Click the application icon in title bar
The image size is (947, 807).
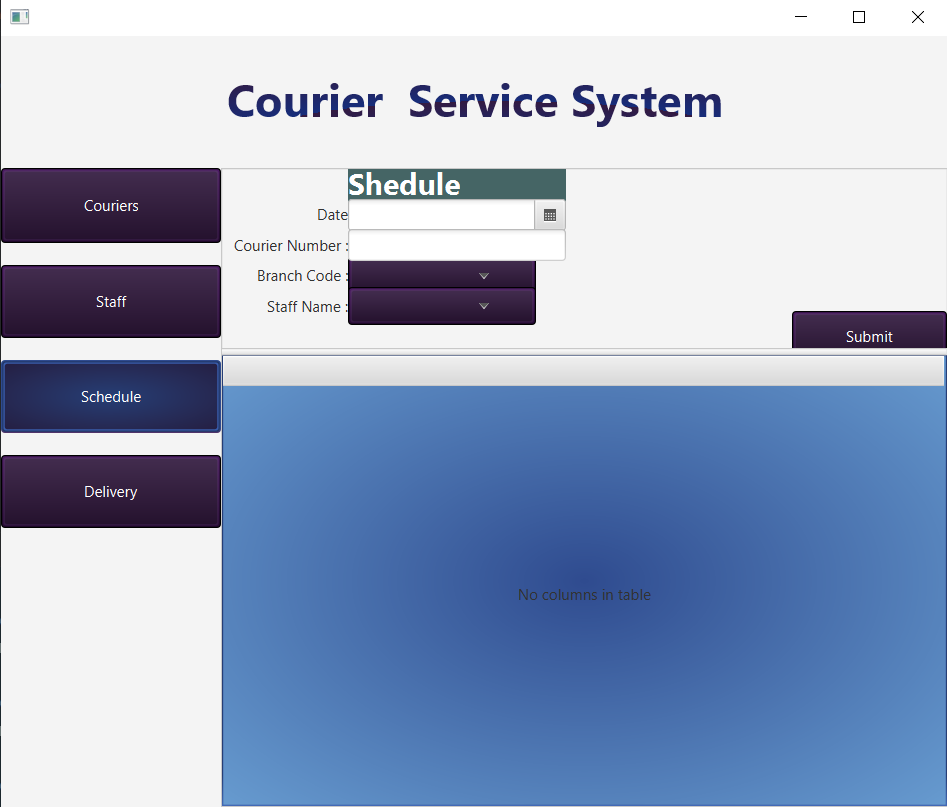(x=20, y=17)
